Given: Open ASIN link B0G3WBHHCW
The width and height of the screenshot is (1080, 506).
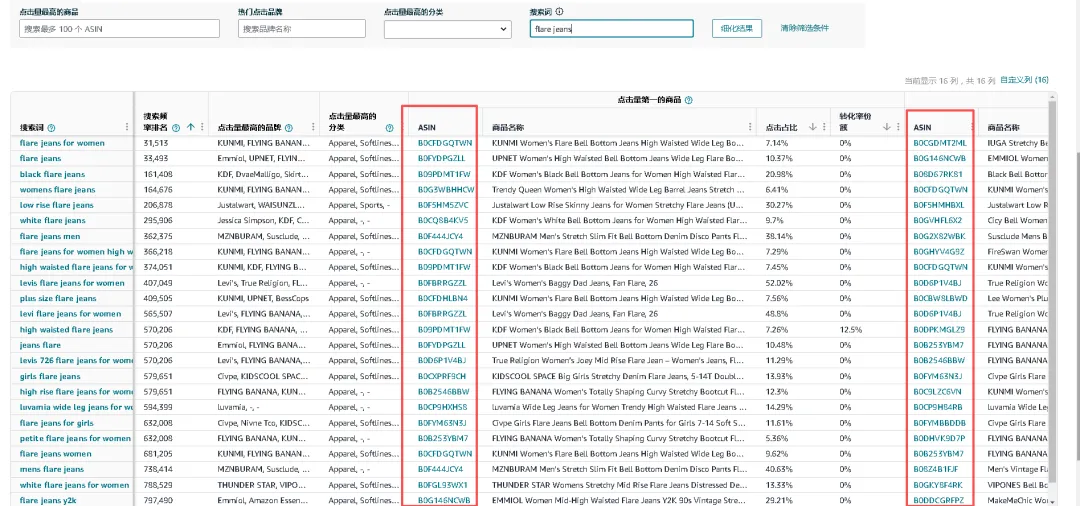Looking at the screenshot, I should pyautogui.click(x=446, y=189).
